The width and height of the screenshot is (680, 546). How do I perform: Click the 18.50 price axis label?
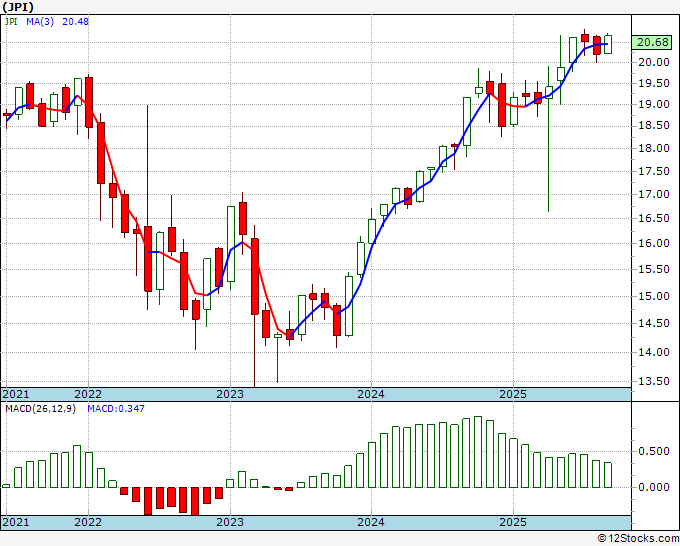click(654, 126)
